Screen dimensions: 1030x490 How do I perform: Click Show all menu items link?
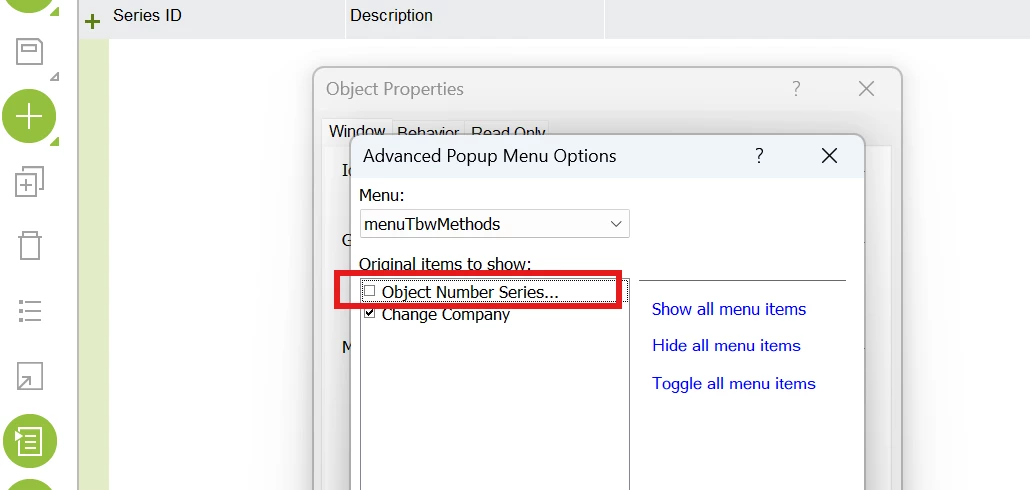point(728,309)
